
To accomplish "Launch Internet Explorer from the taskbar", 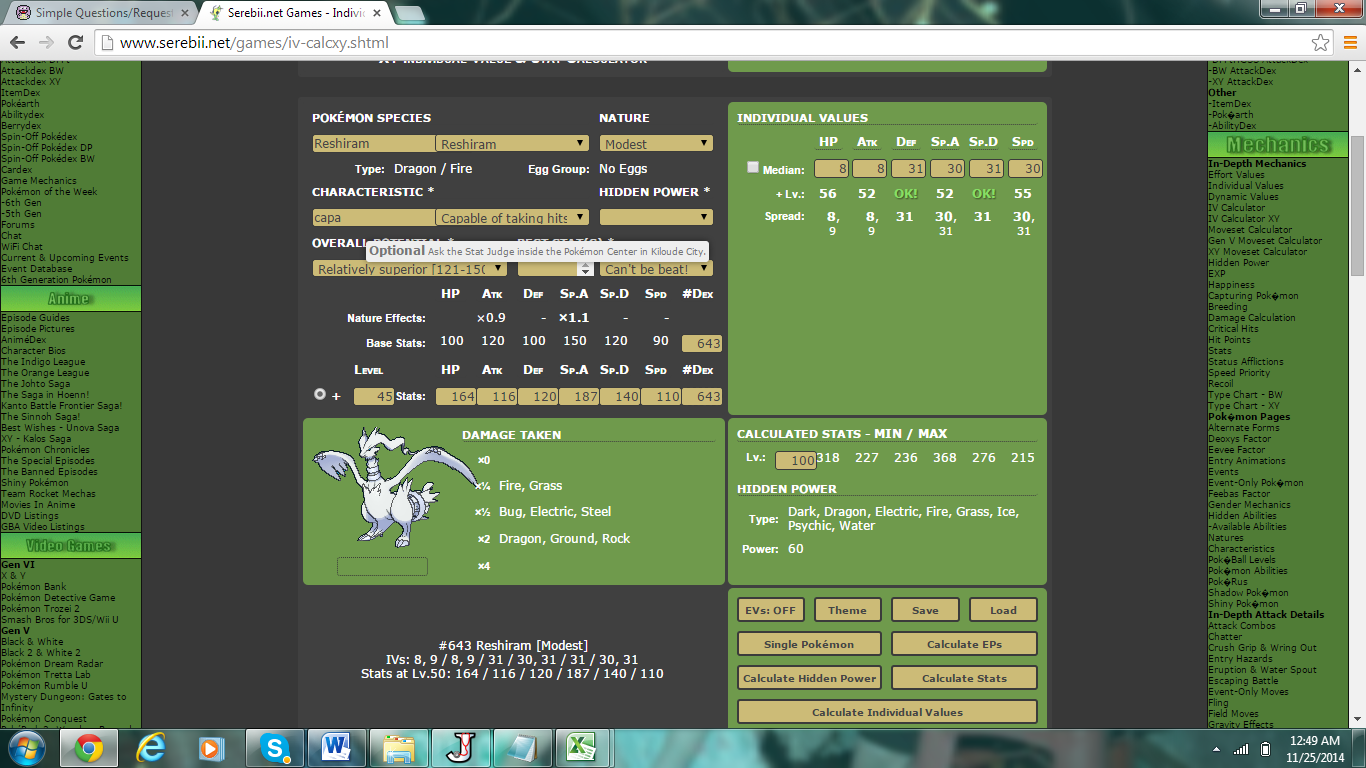I will (150, 748).
